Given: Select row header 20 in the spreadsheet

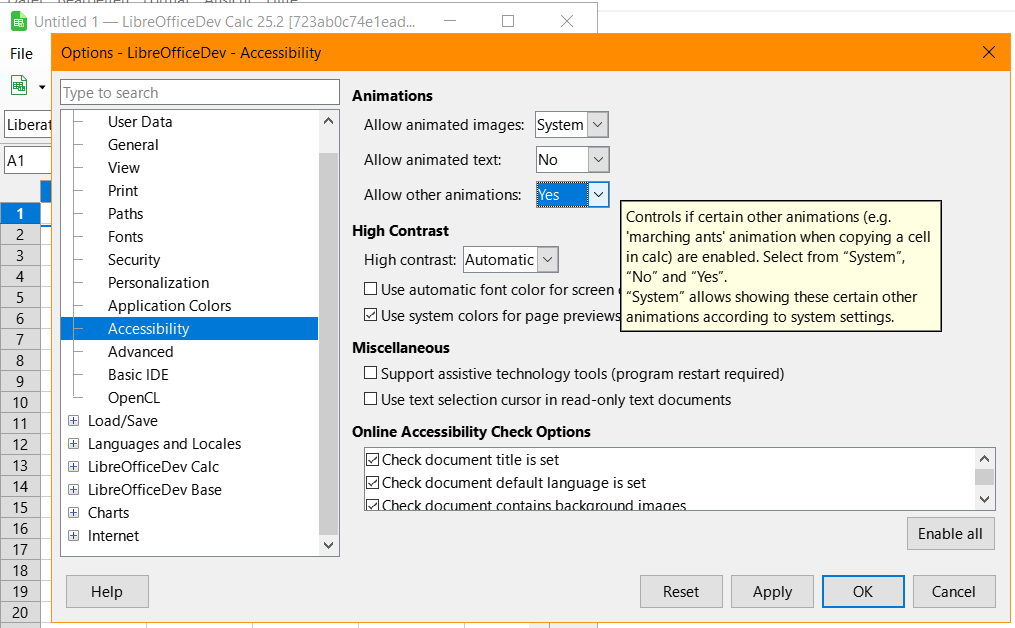Looking at the screenshot, I should (x=20, y=612).
